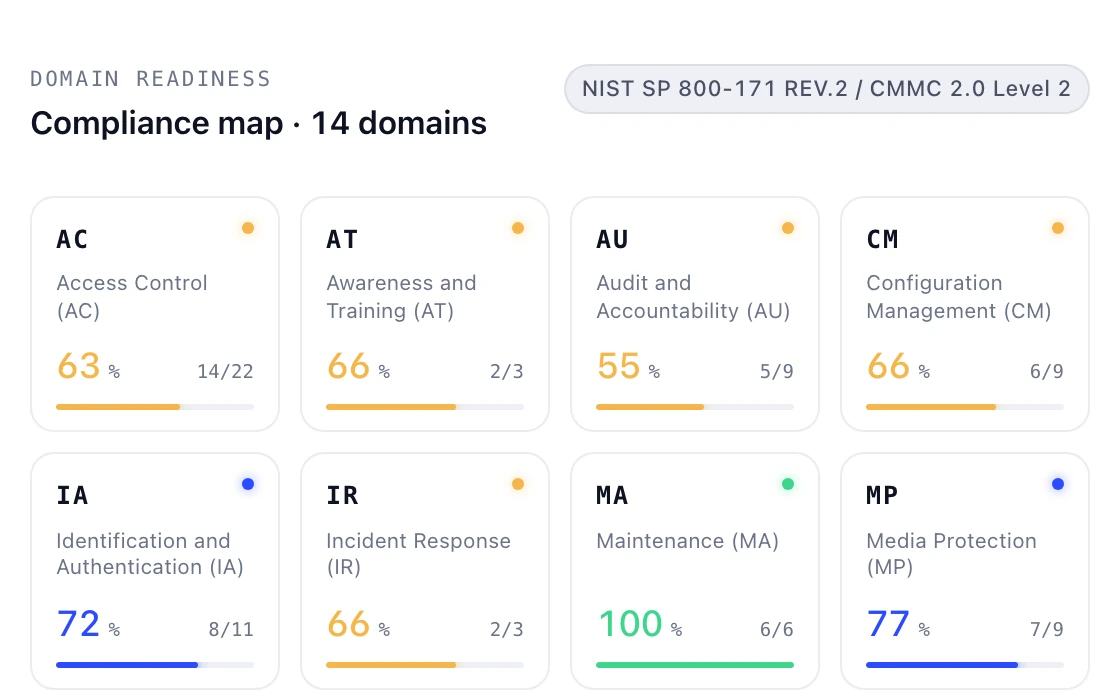Click the AU domain code heading
The image size is (1120, 700).
click(612, 239)
